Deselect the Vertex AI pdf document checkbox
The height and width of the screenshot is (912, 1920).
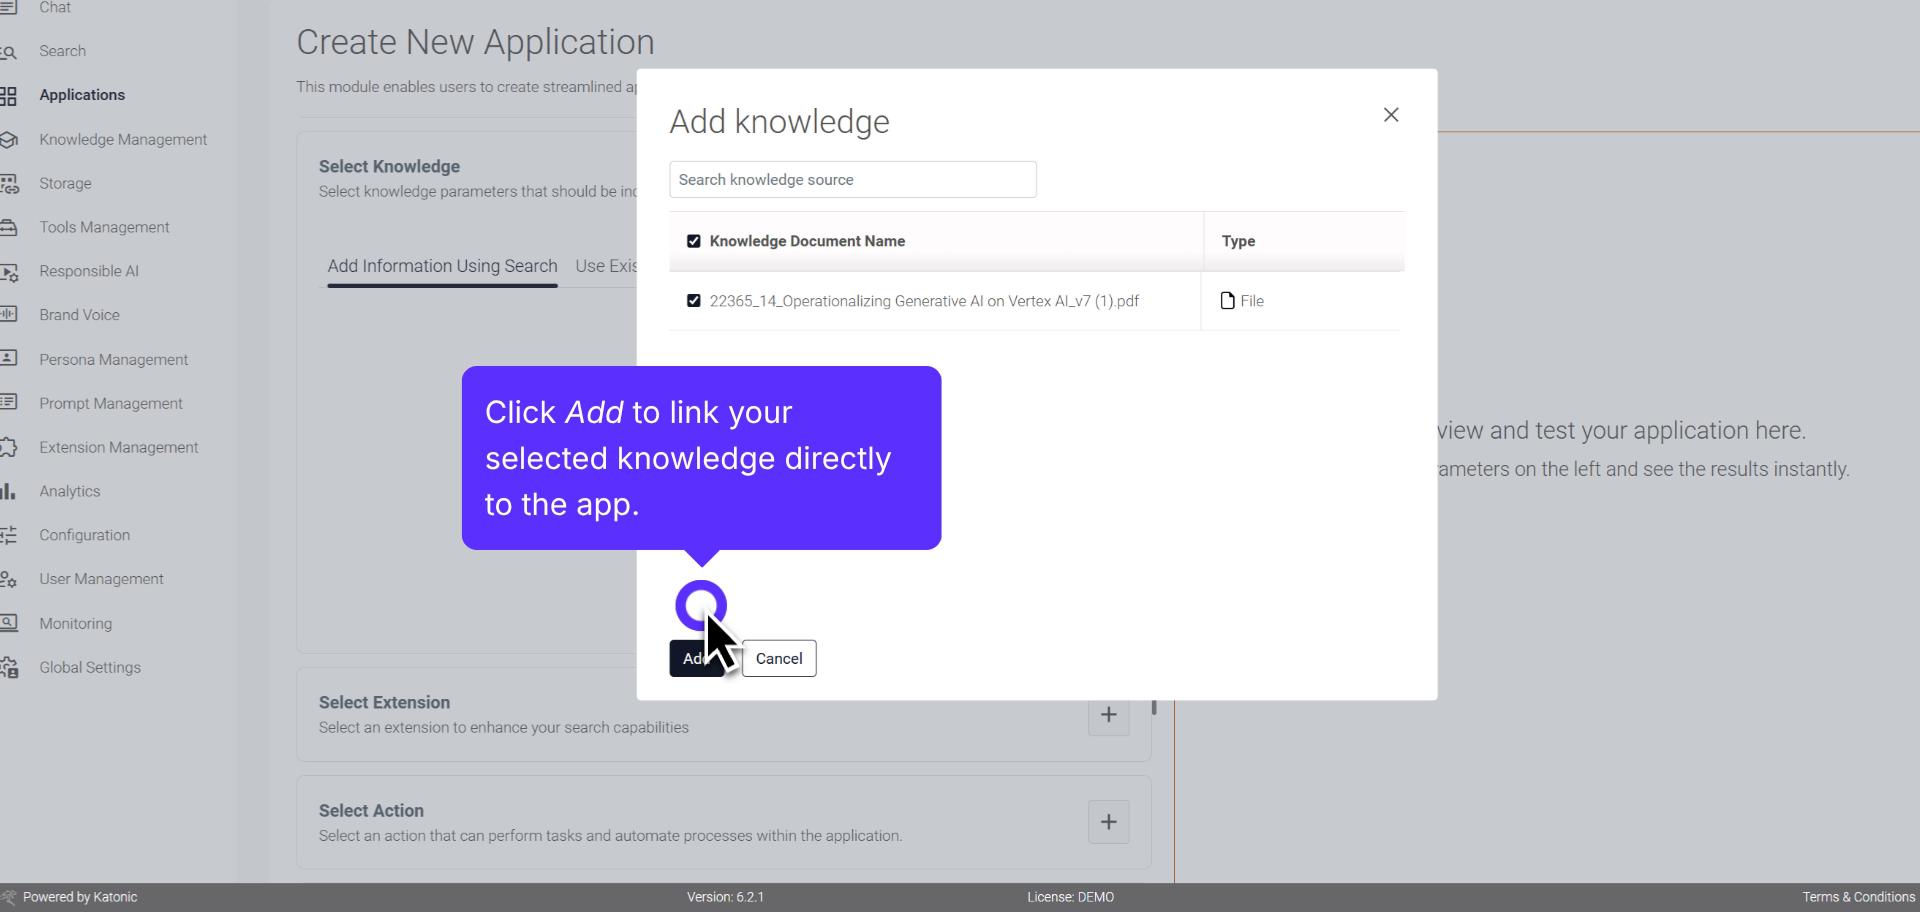pos(694,300)
